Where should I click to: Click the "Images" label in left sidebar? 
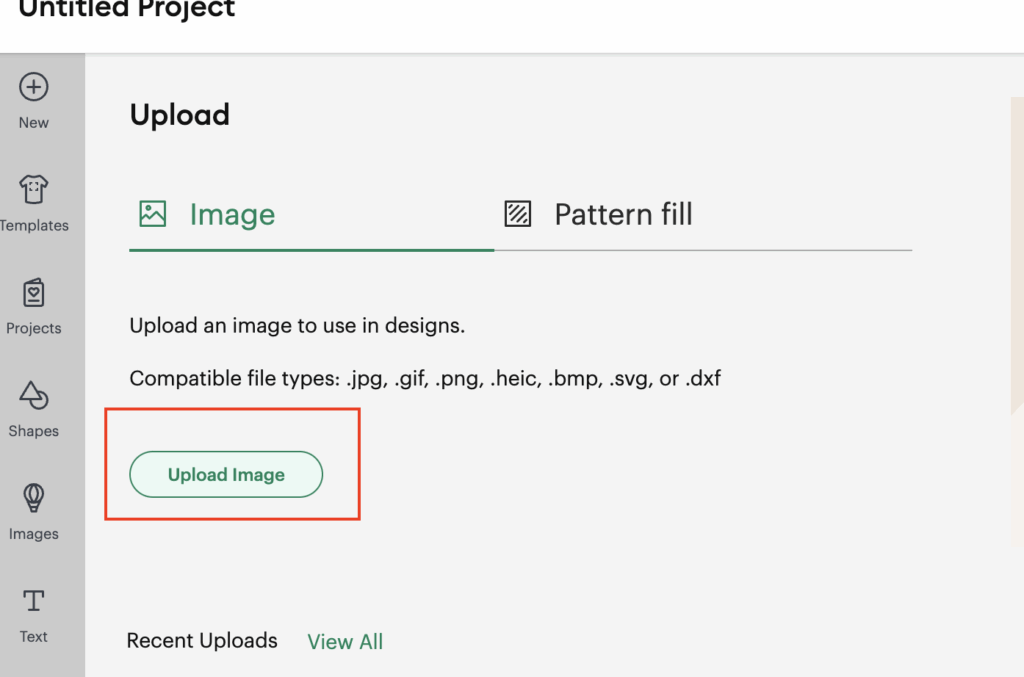pos(34,534)
